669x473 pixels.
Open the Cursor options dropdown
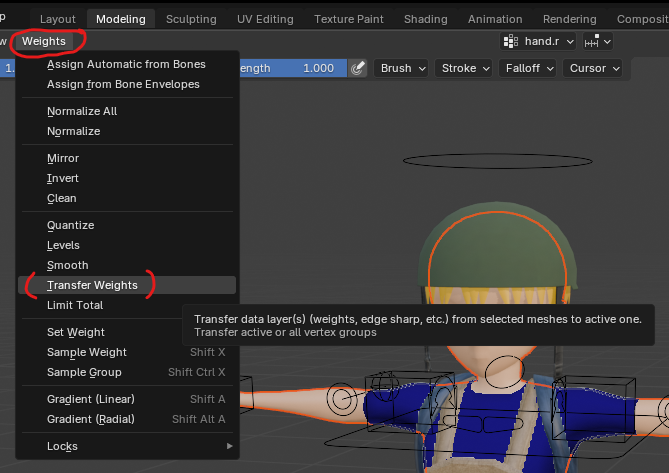coord(593,68)
